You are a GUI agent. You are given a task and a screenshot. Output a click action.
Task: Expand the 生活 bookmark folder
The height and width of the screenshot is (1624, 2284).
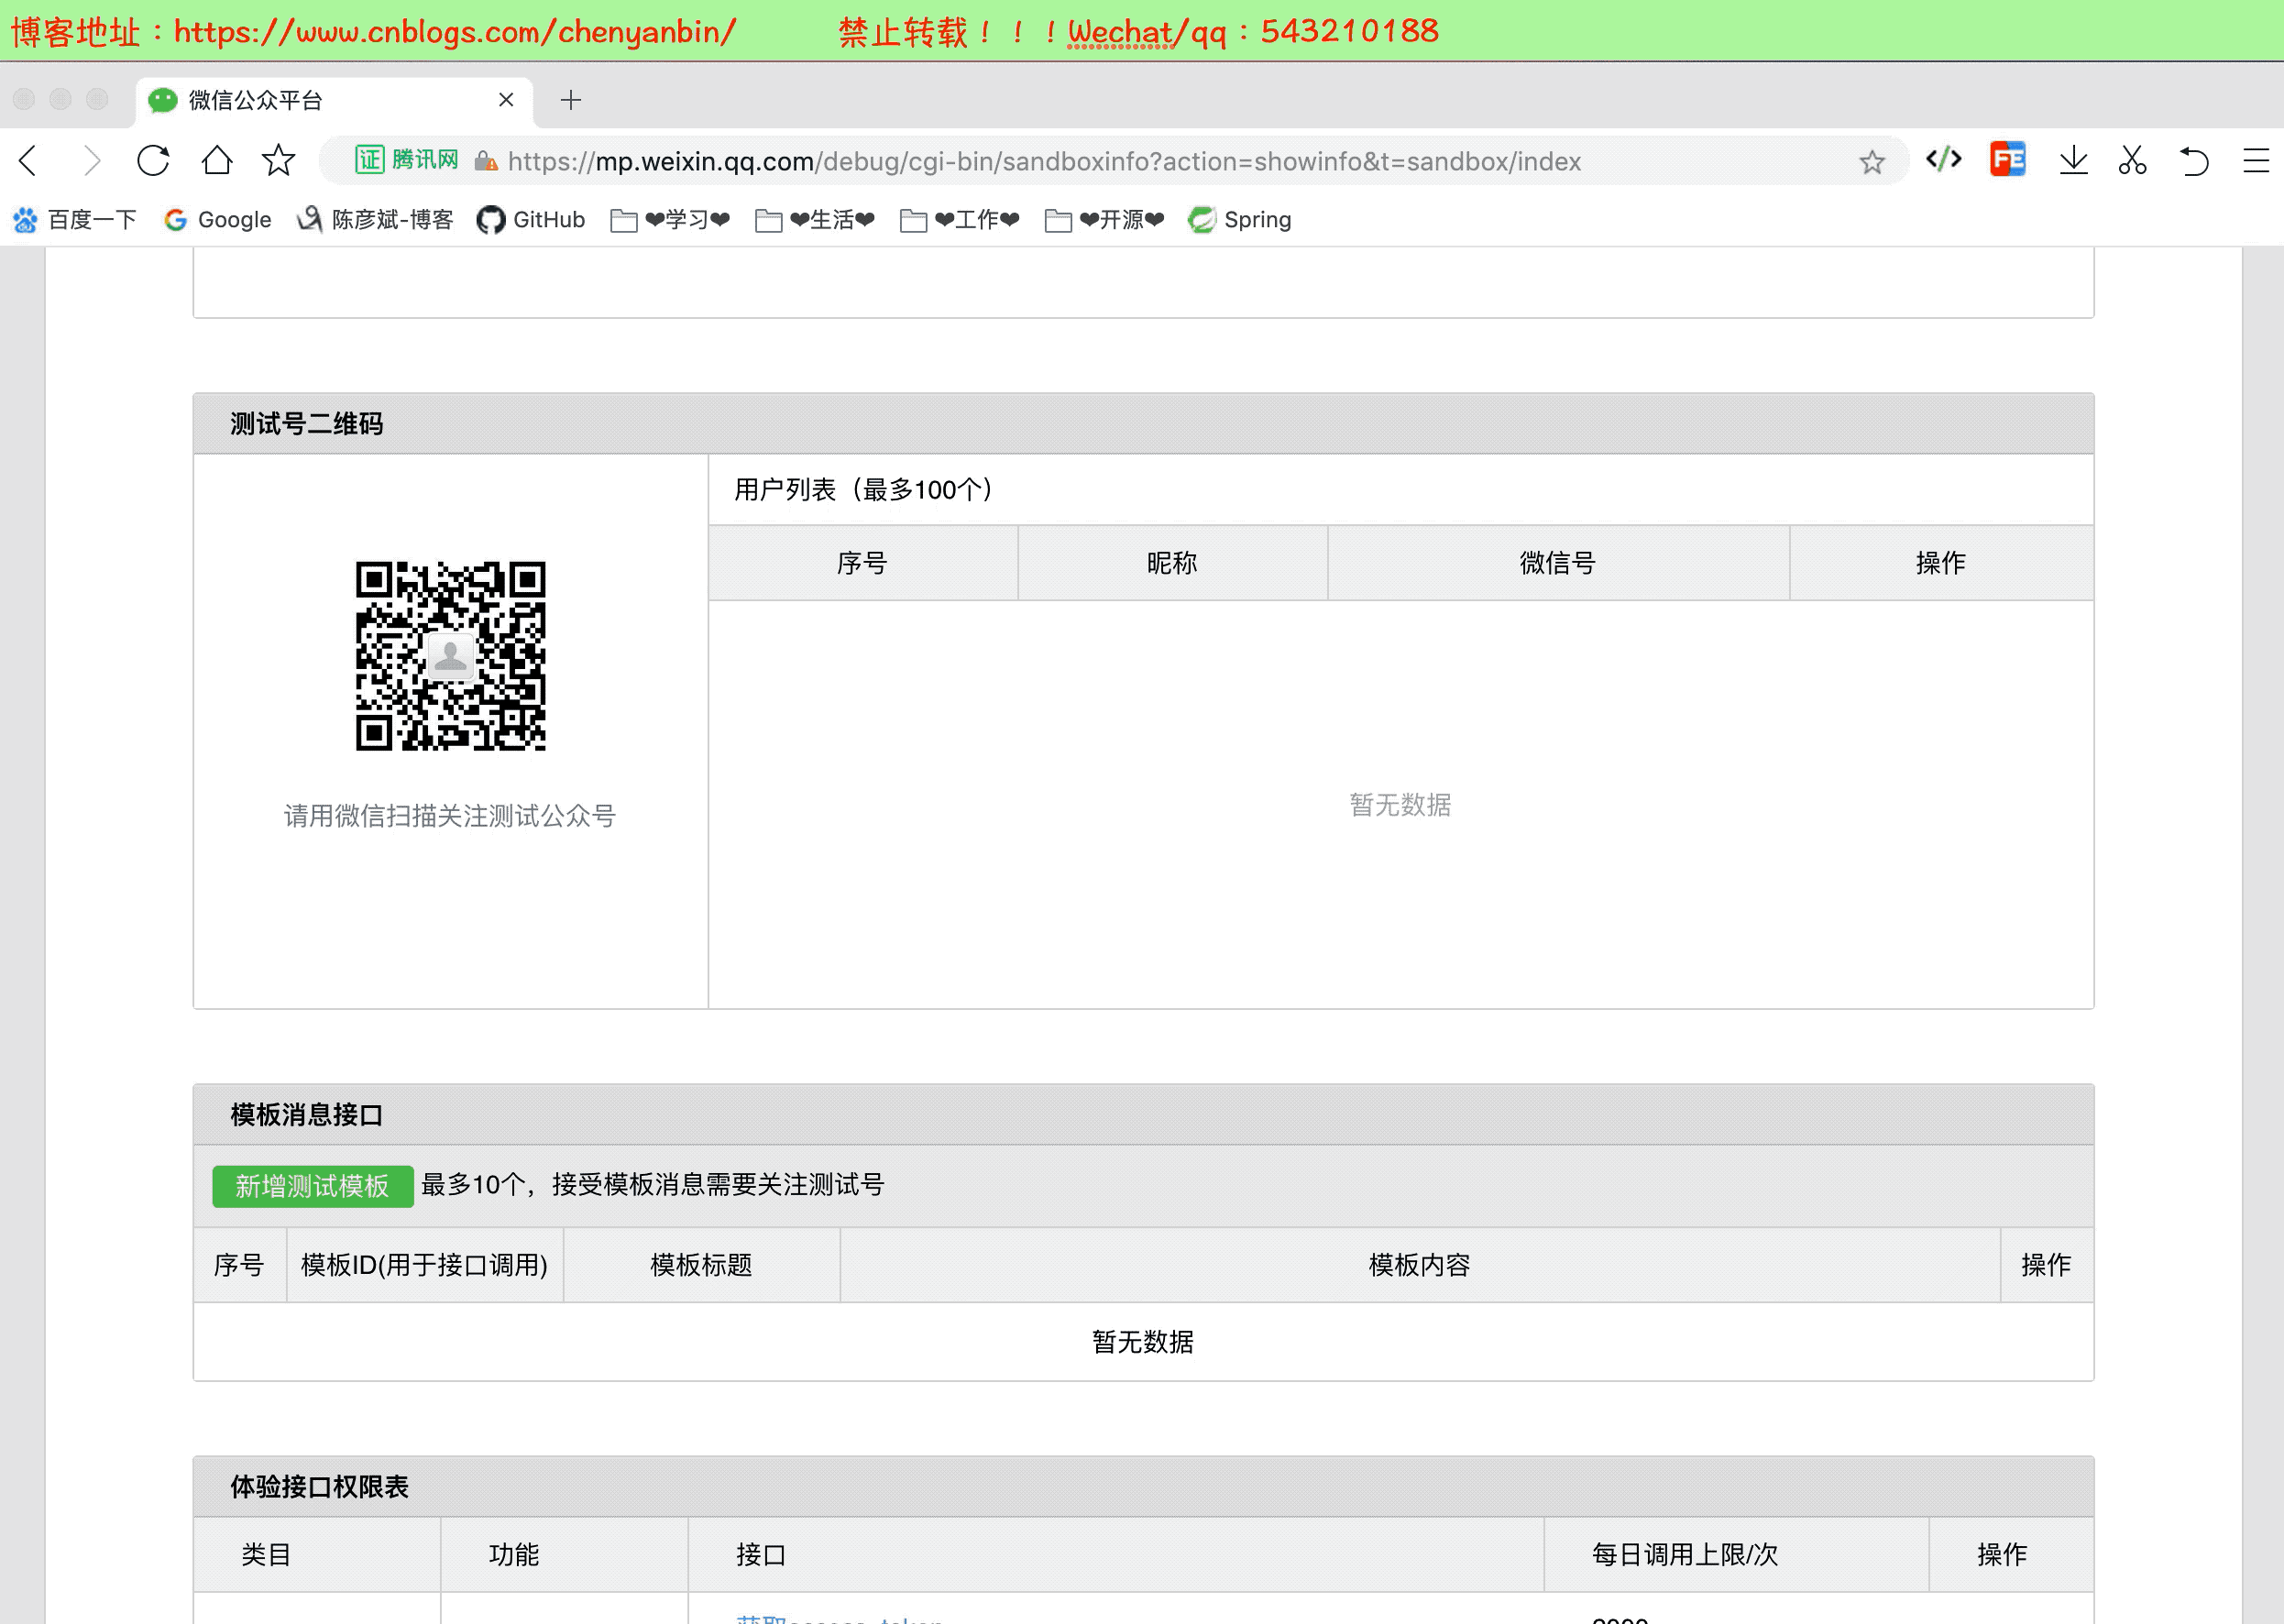pos(815,220)
